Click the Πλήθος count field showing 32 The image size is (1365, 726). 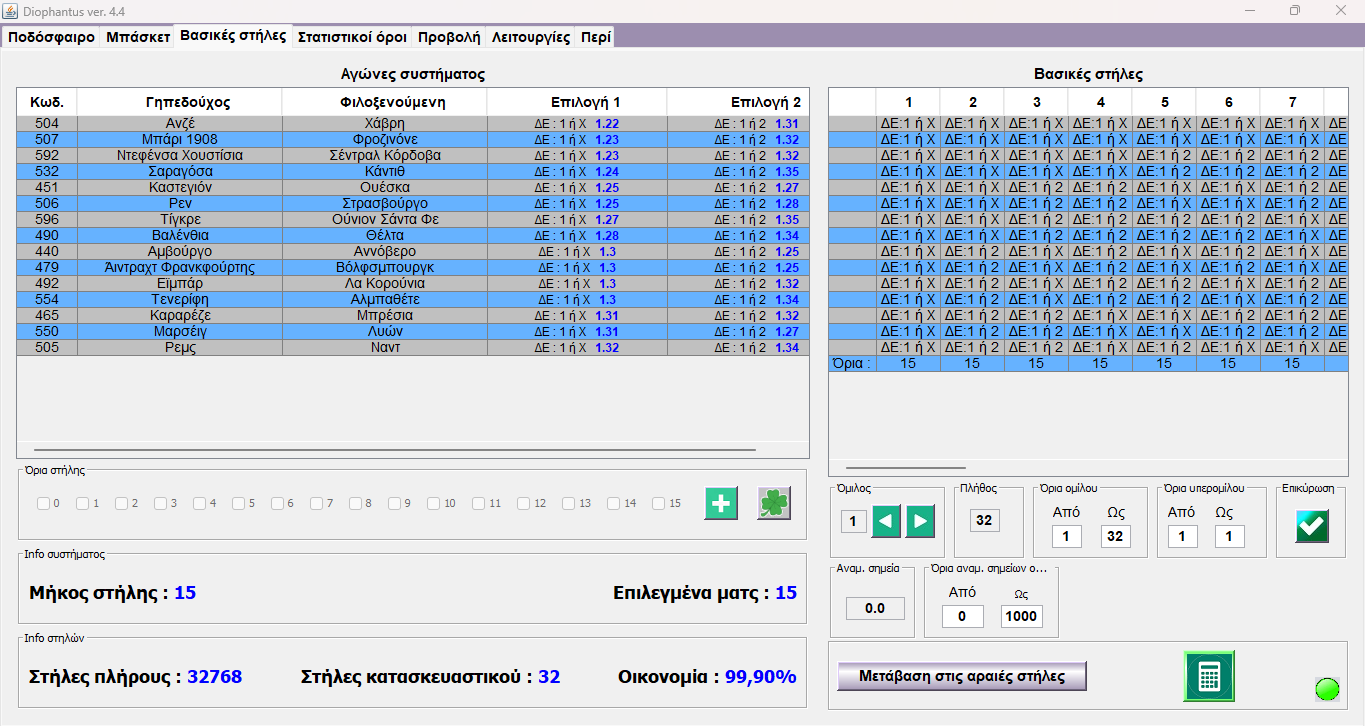coord(984,520)
